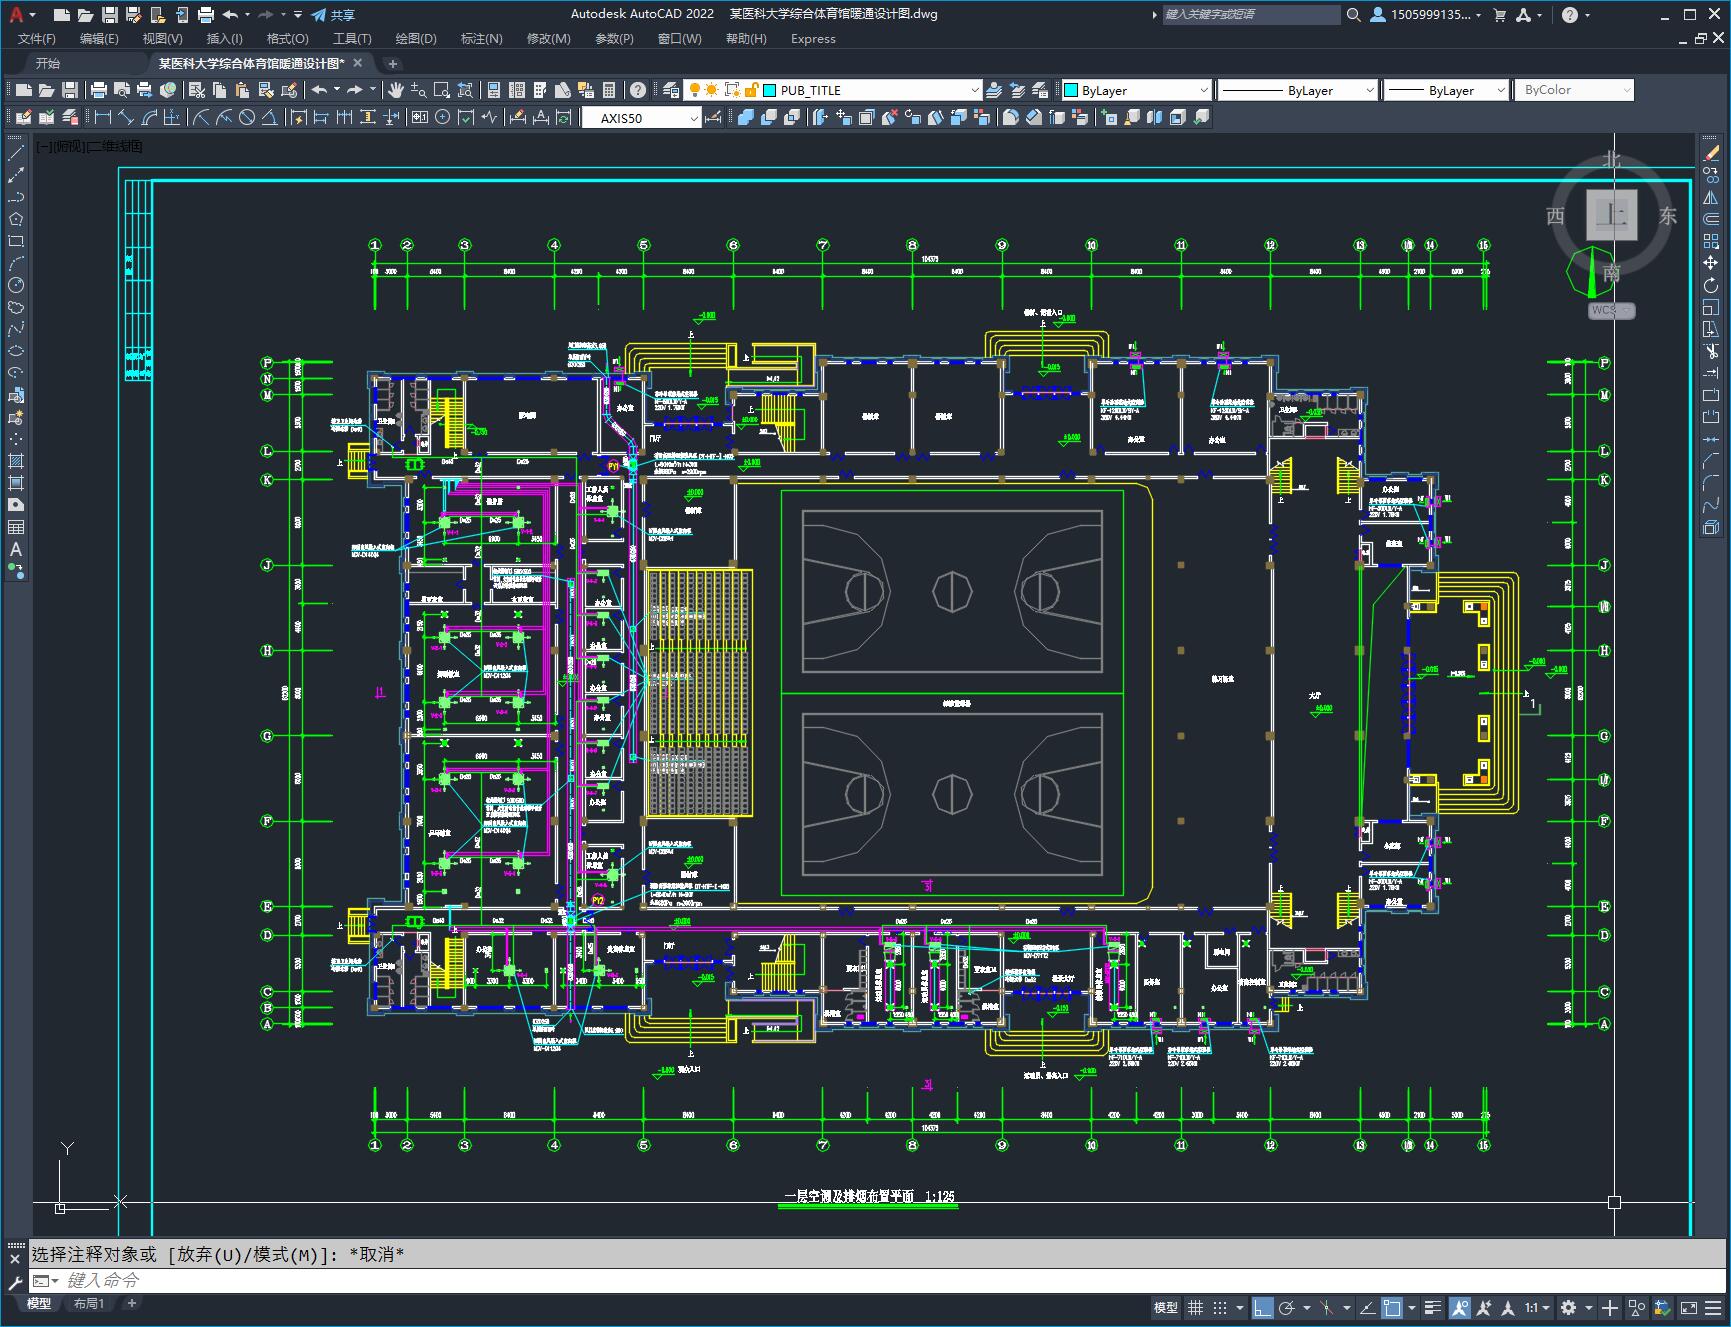The width and height of the screenshot is (1731, 1327).
Task: Select the Hatch tool in draw toolbar
Action: click(16, 461)
